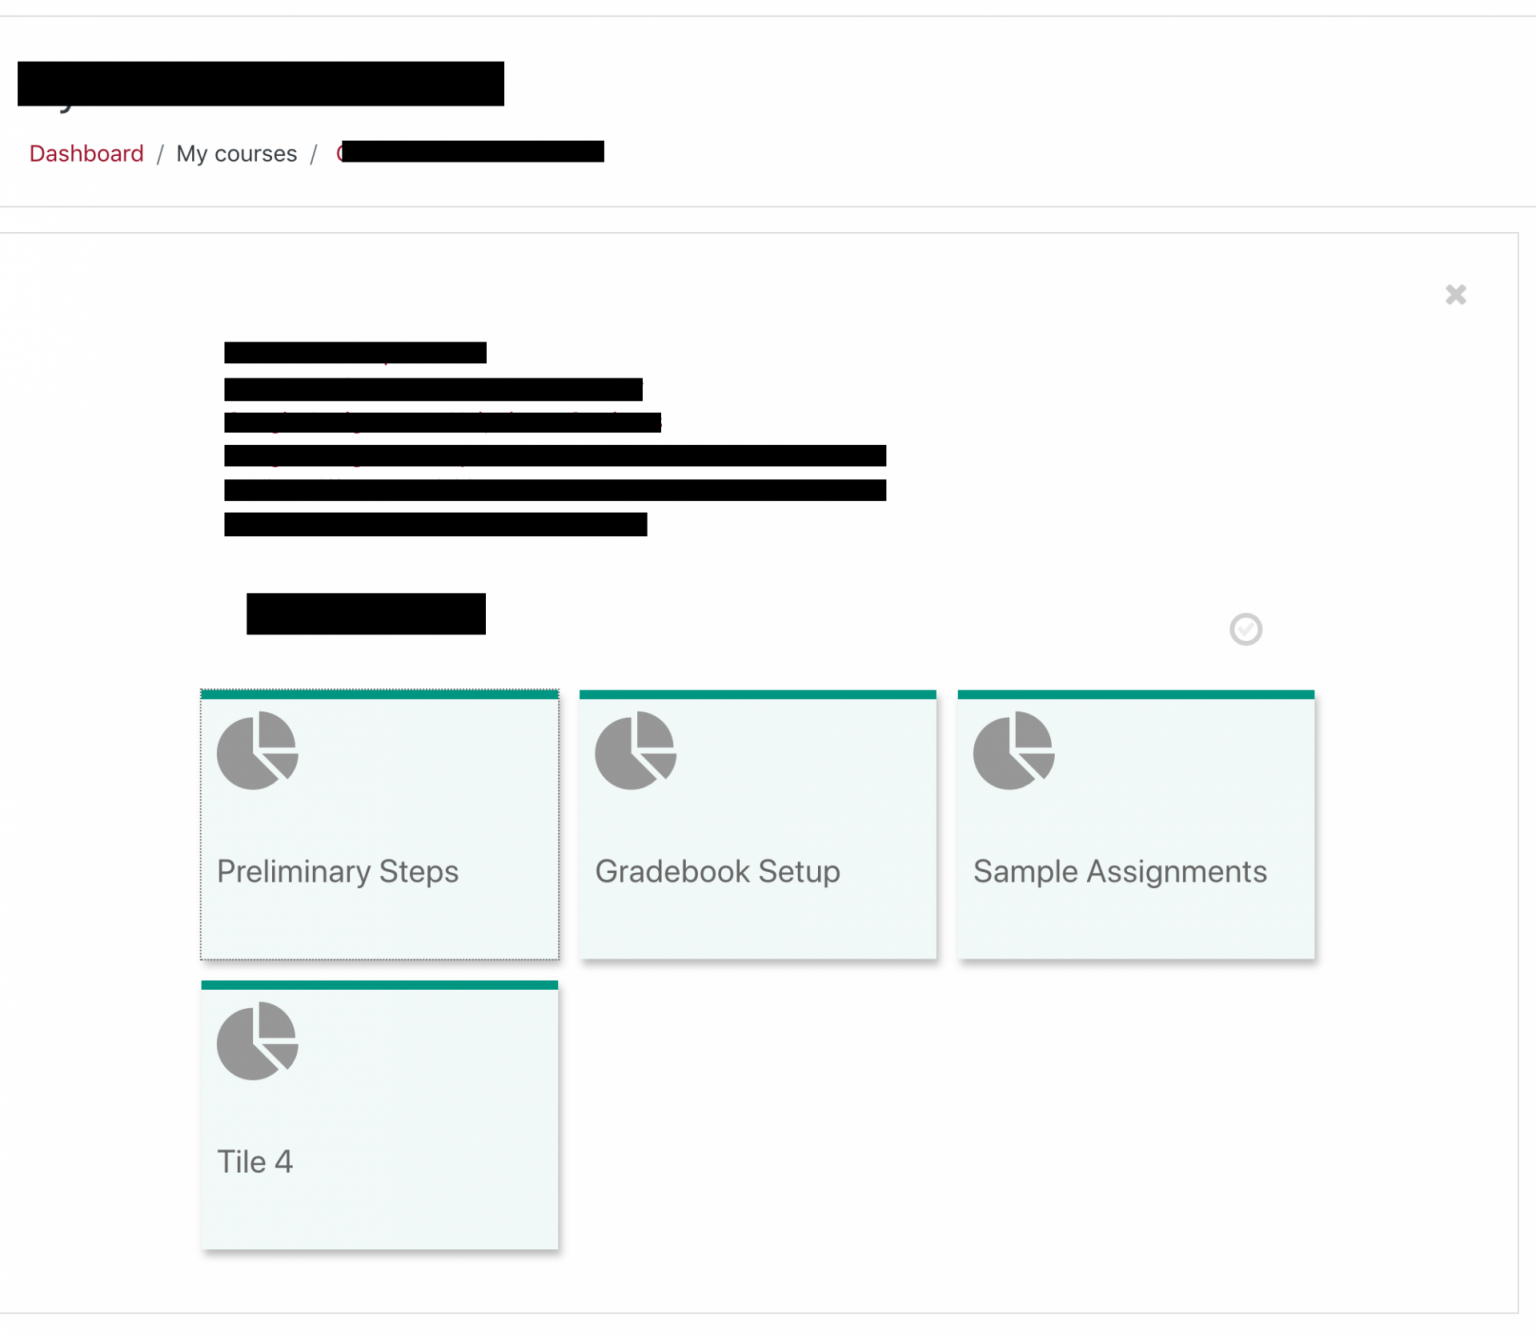Viewport: 1536px width, 1337px height.
Task: Click the redacted page heading above the breadcrumb
Action: pos(260,84)
